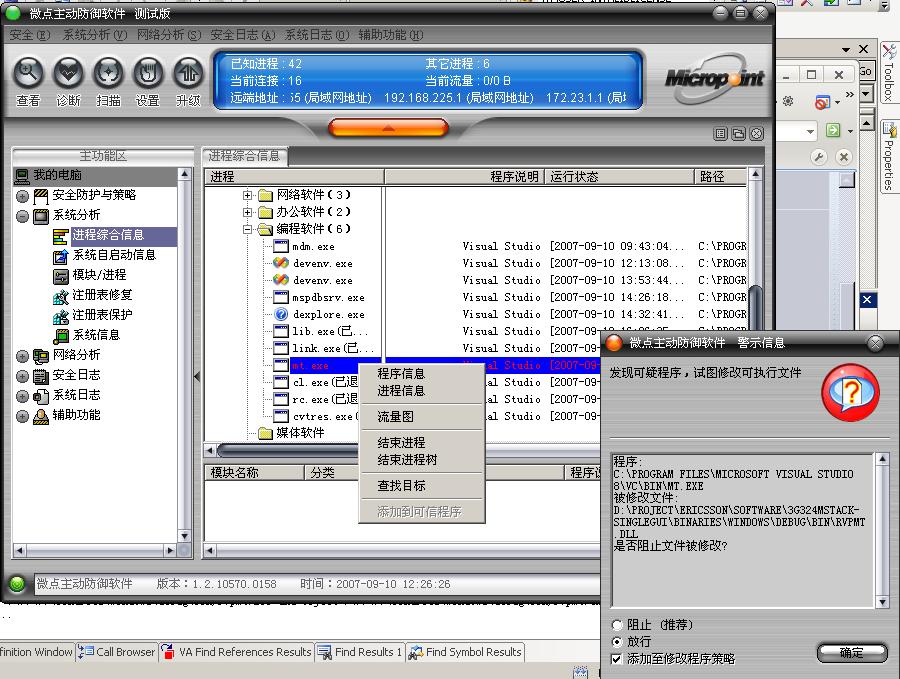Image resolution: width=900 pixels, height=679 pixels.
Task: Click the dexplore.exe help icon
Action: point(281,314)
